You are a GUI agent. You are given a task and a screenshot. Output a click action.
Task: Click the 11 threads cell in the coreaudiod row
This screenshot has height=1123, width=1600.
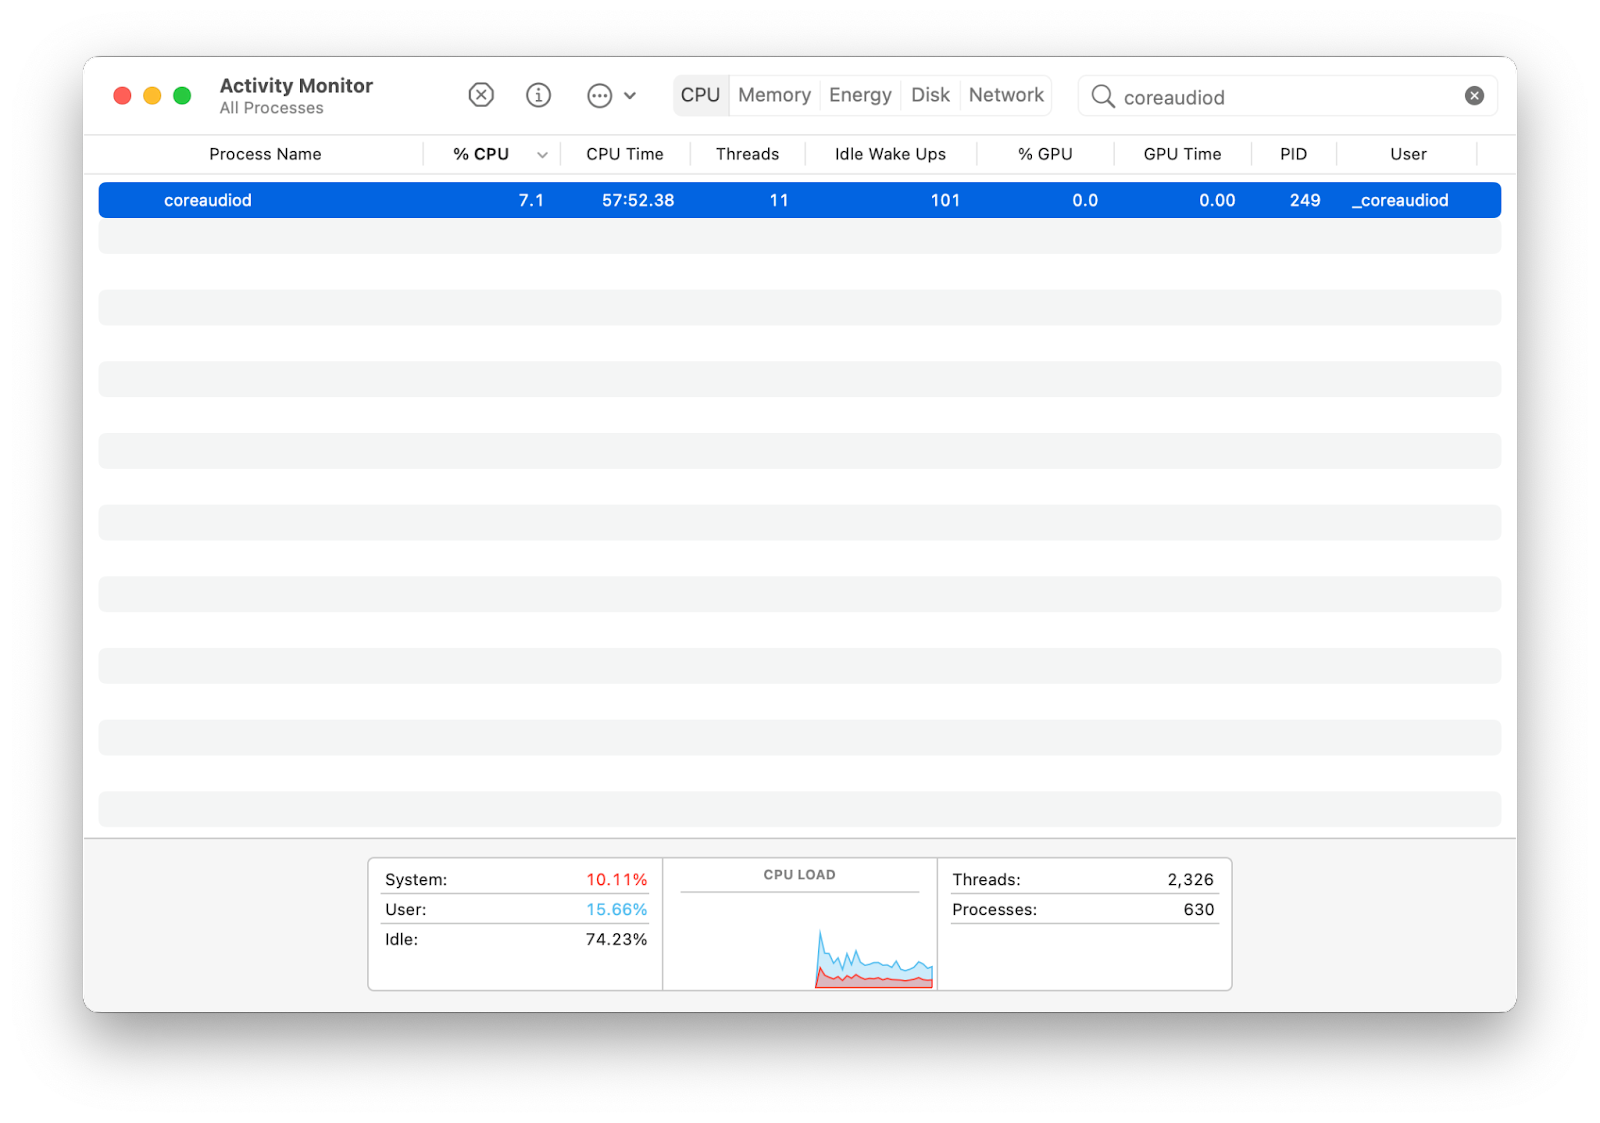(779, 200)
